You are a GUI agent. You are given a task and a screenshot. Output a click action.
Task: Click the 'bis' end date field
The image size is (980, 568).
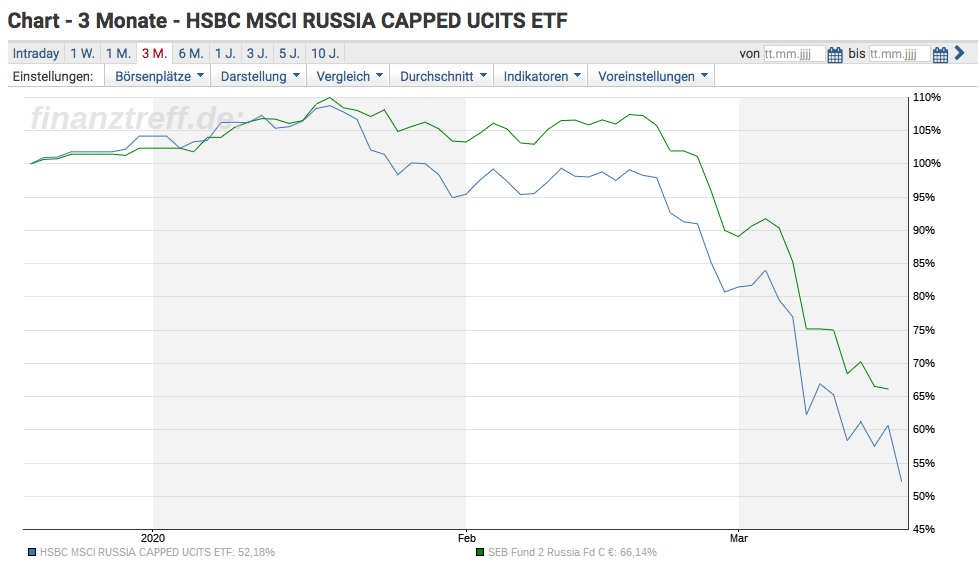tap(899, 54)
